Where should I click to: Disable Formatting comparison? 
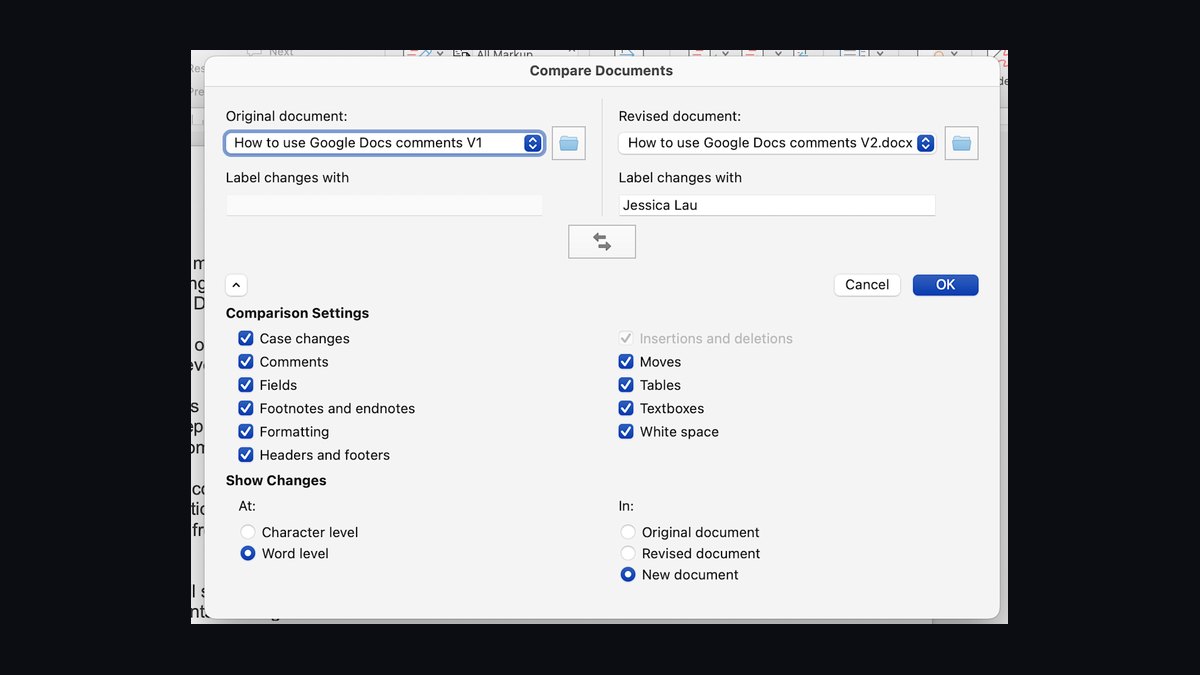[x=246, y=432]
